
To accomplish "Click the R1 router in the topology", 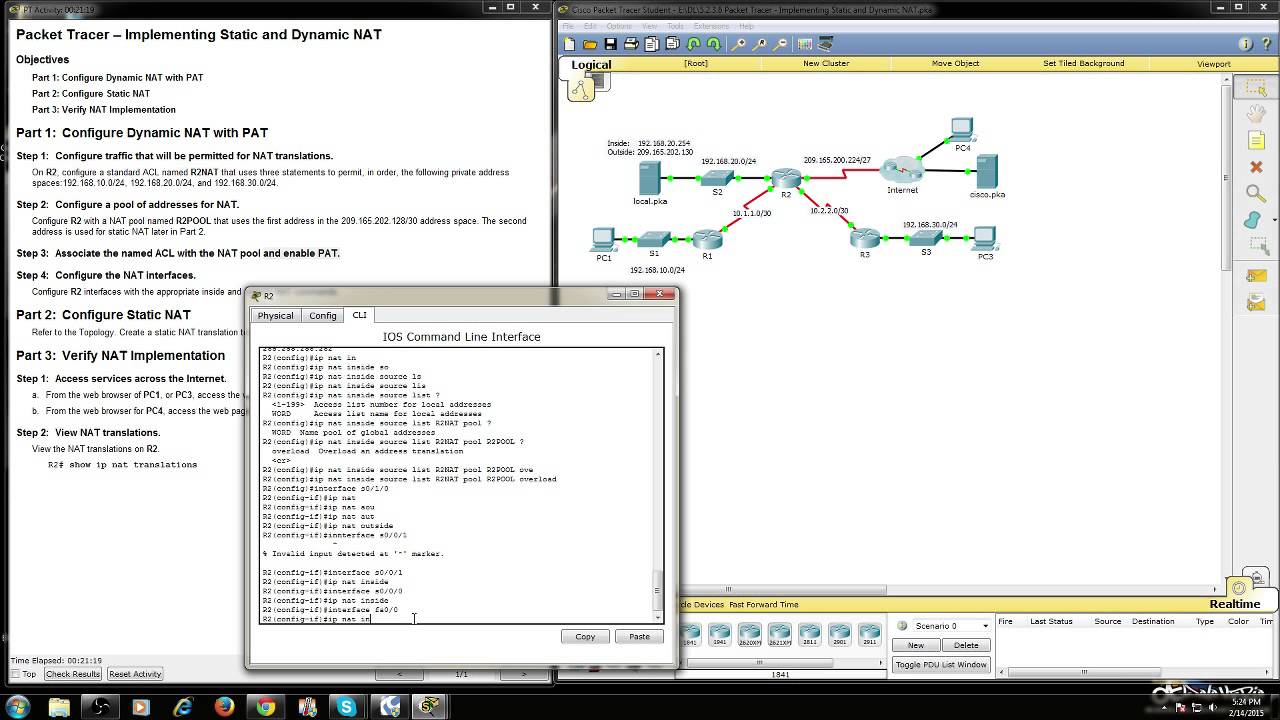I will (x=707, y=240).
